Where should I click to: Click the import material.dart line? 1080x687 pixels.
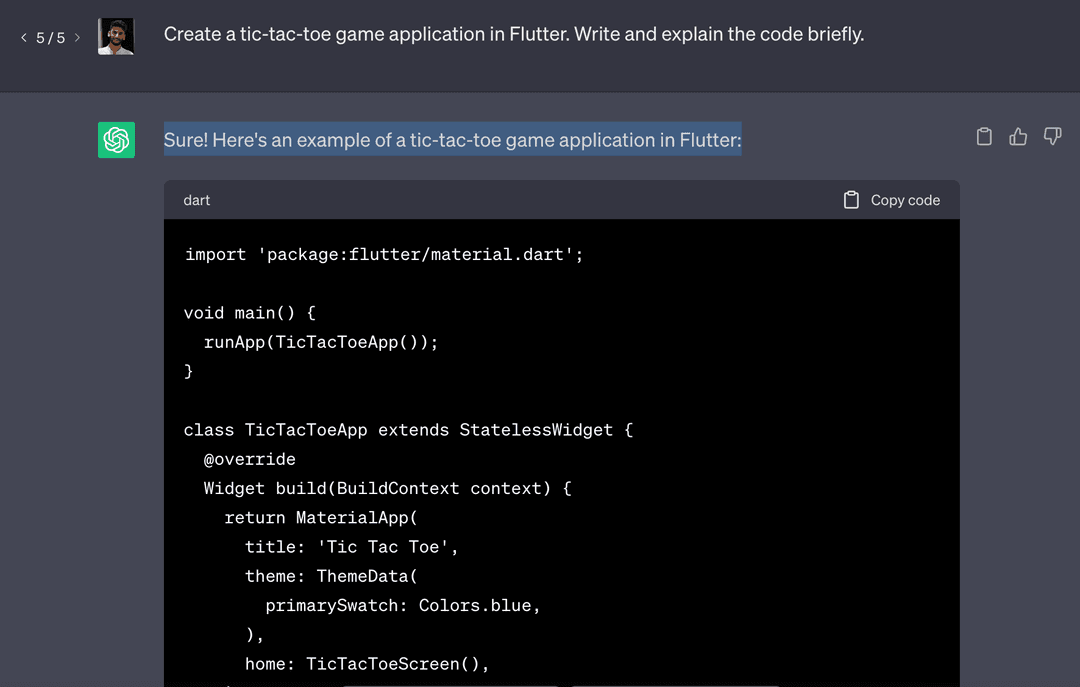coord(383,254)
